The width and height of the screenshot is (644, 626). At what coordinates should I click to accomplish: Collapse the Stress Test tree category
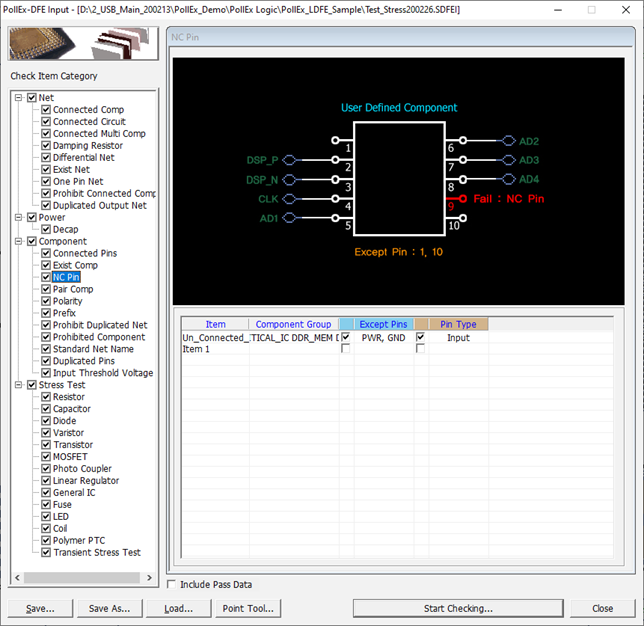18,385
